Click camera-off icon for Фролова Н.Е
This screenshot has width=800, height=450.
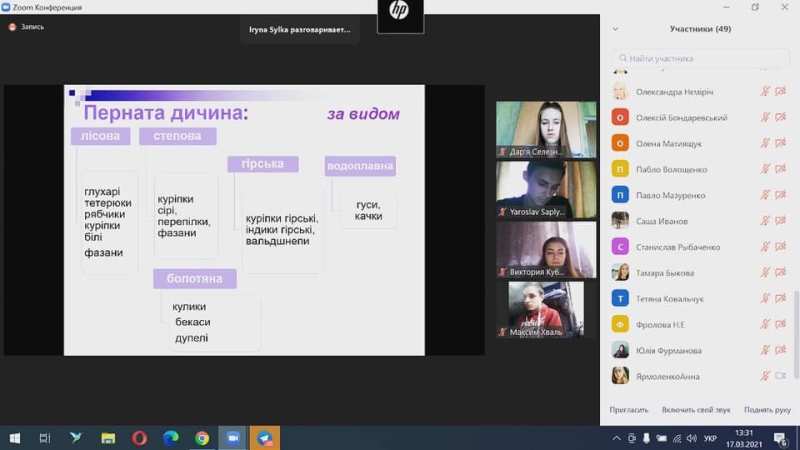coord(780,324)
